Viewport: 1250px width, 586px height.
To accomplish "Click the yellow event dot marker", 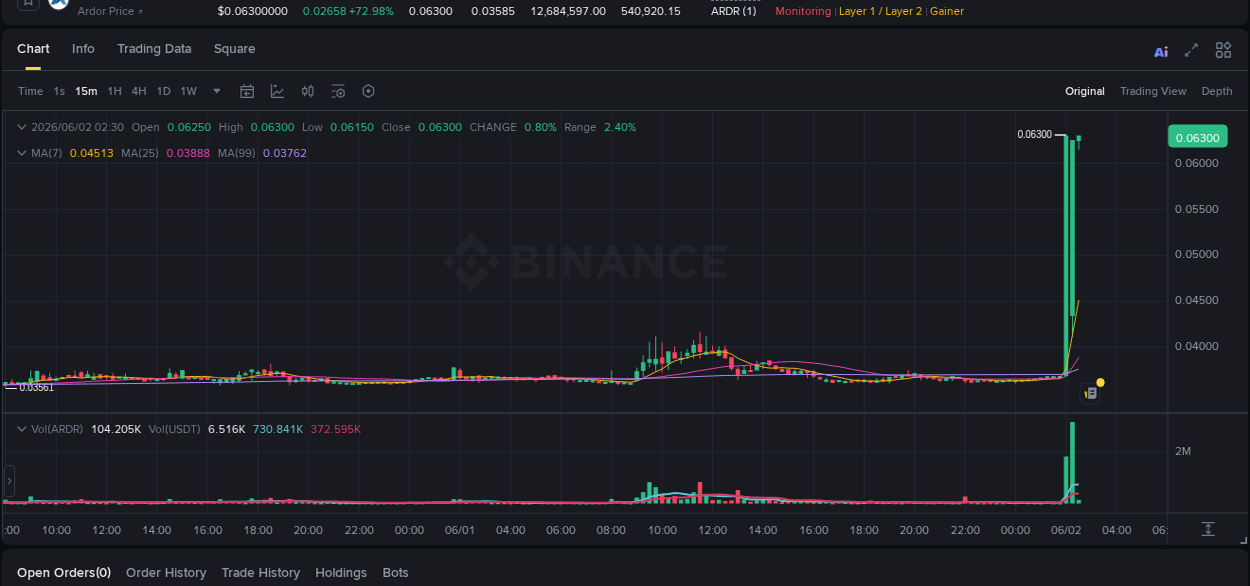I will coord(1100,382).
